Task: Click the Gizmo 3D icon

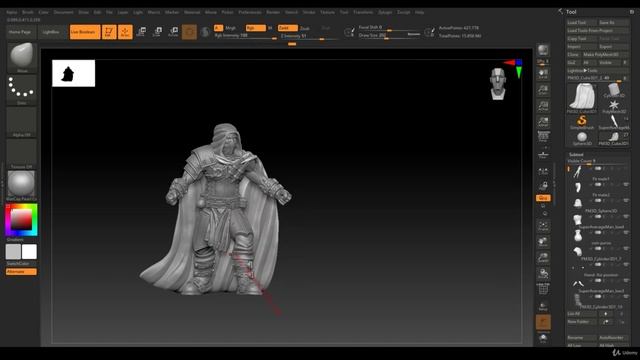Action: click(189, 32)
